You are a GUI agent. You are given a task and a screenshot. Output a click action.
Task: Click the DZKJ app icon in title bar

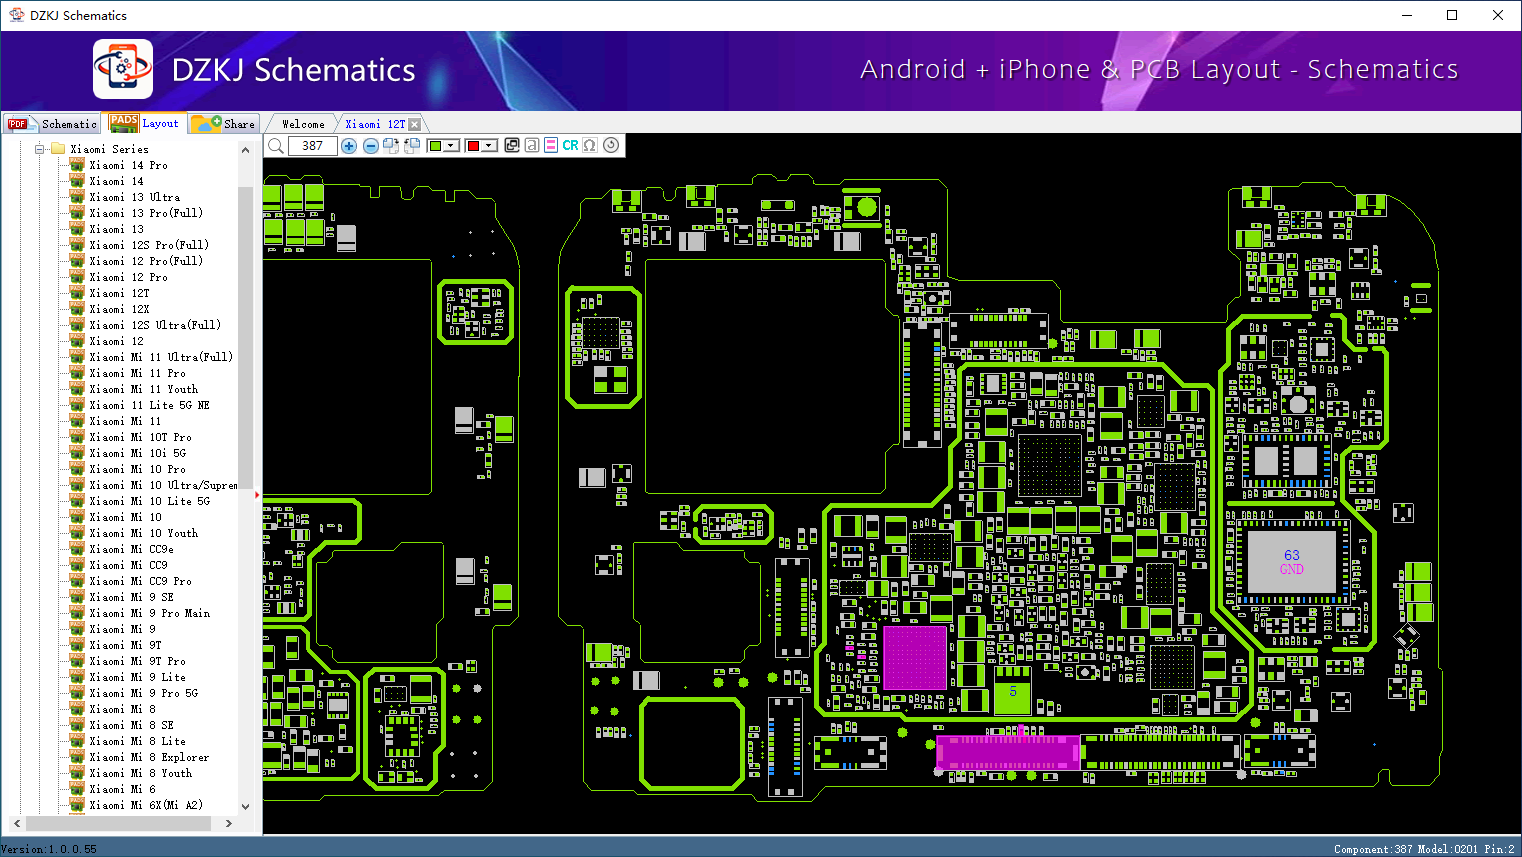pos(16,15)
